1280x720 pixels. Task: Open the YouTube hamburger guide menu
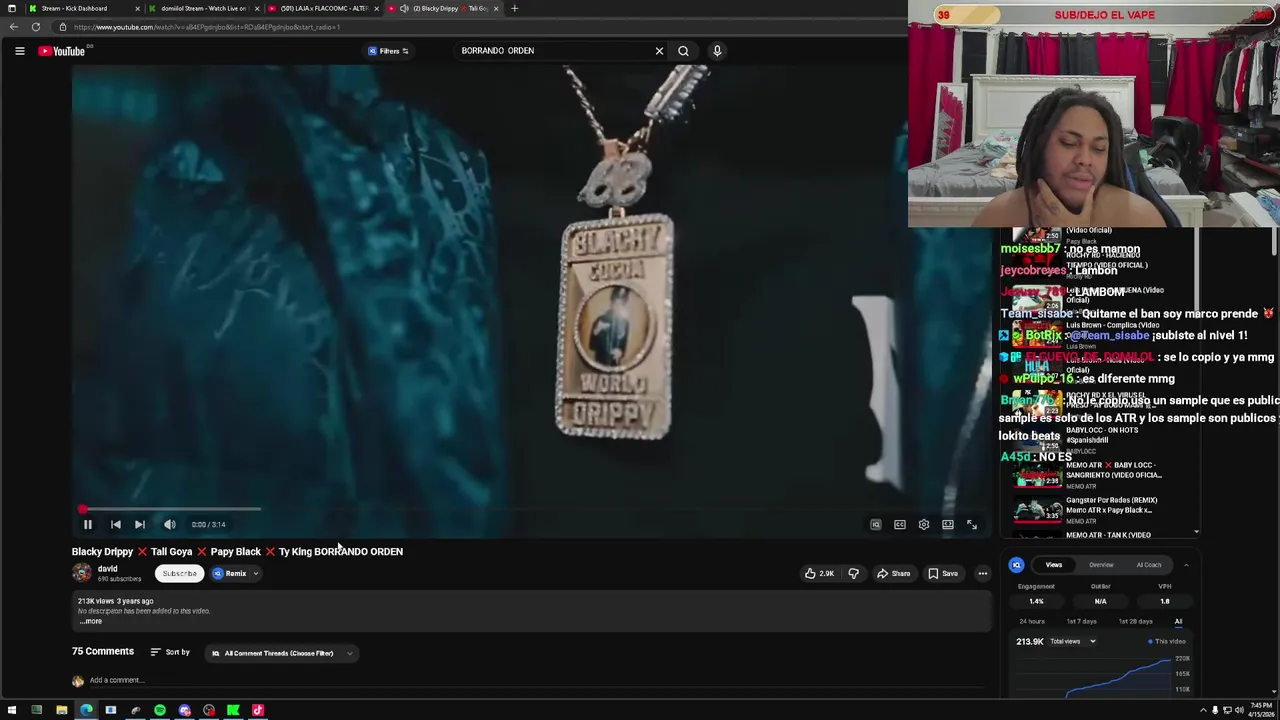point(19,51)
